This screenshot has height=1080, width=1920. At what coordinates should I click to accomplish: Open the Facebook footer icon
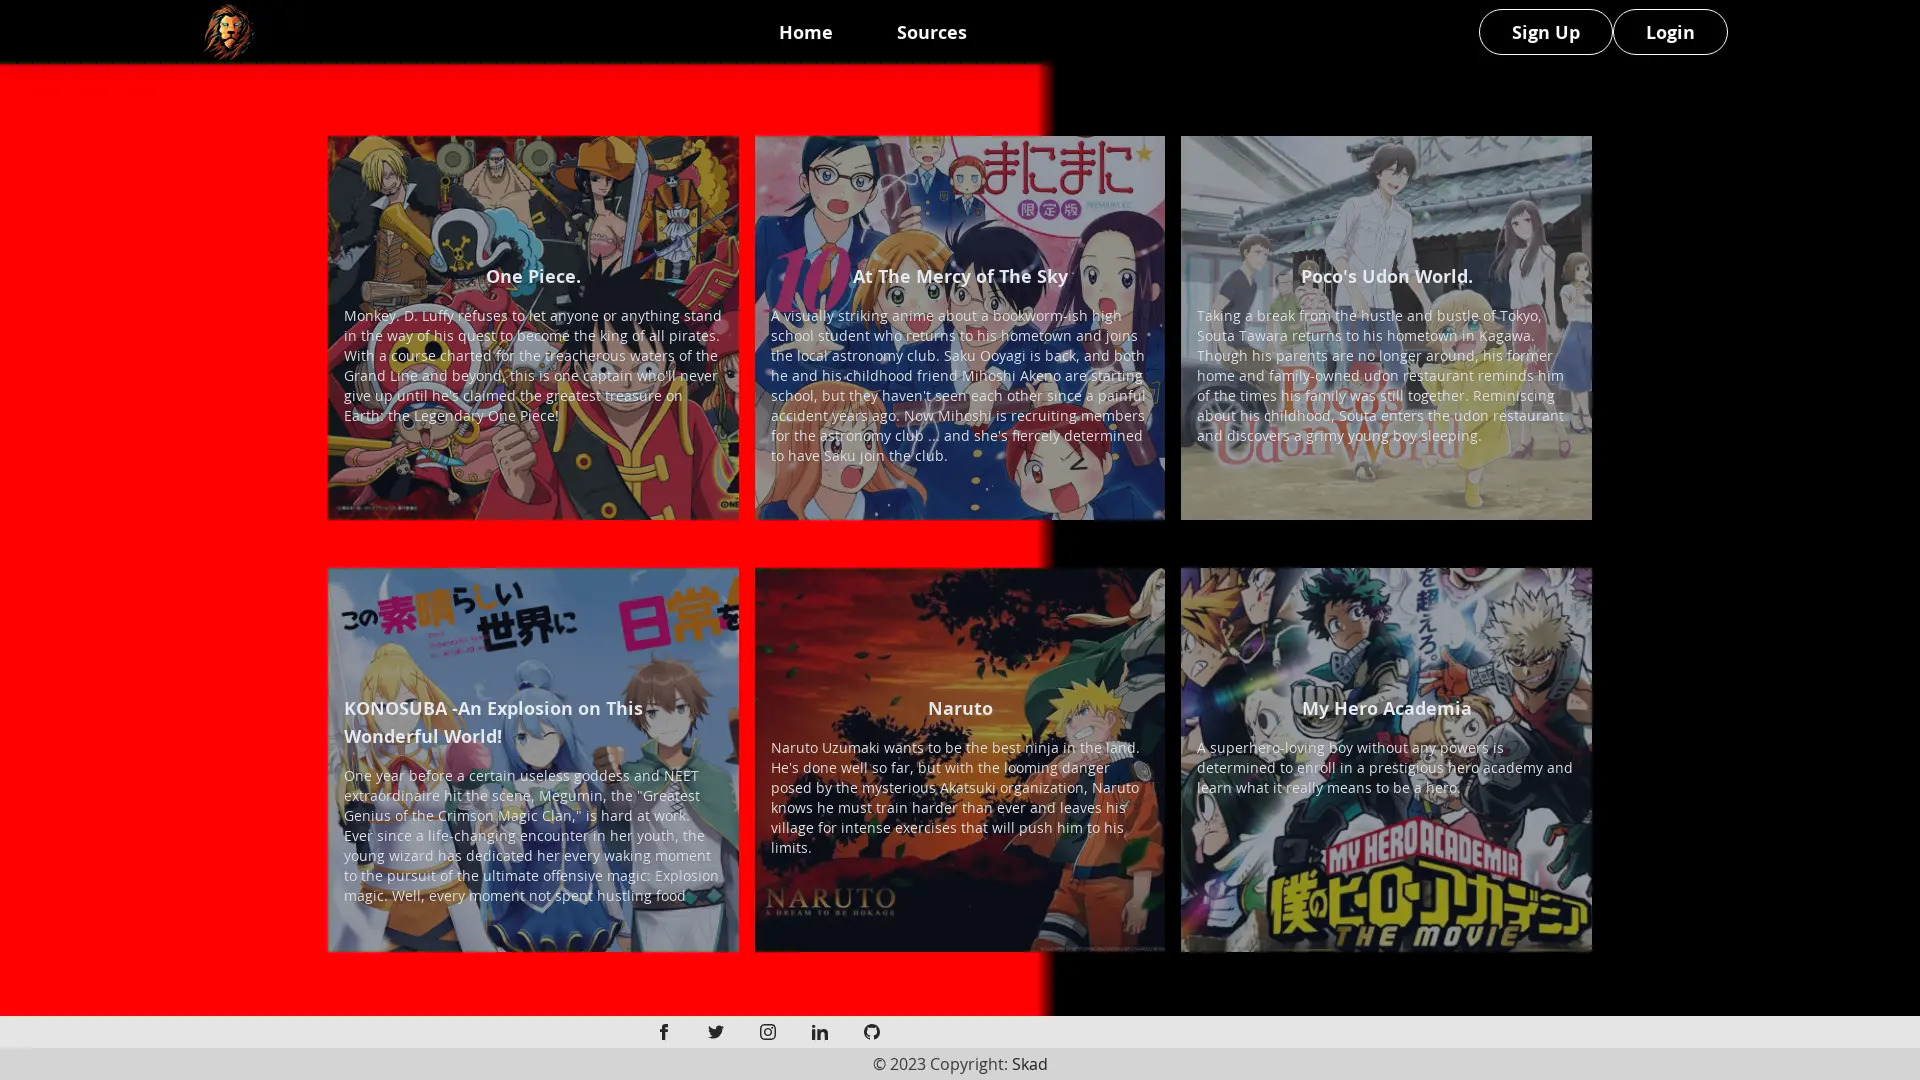click(664, 1031)
